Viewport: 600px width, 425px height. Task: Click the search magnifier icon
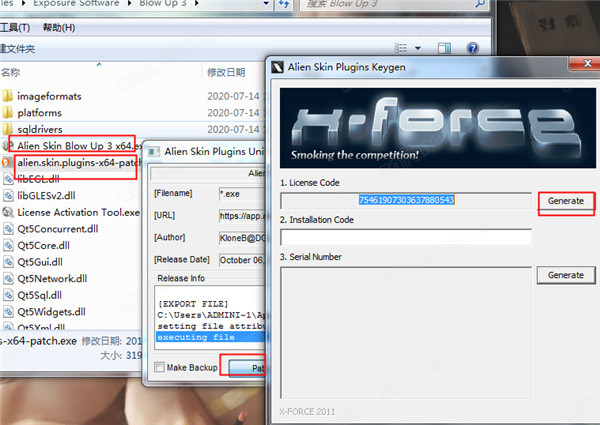click(x=480, y=4)
